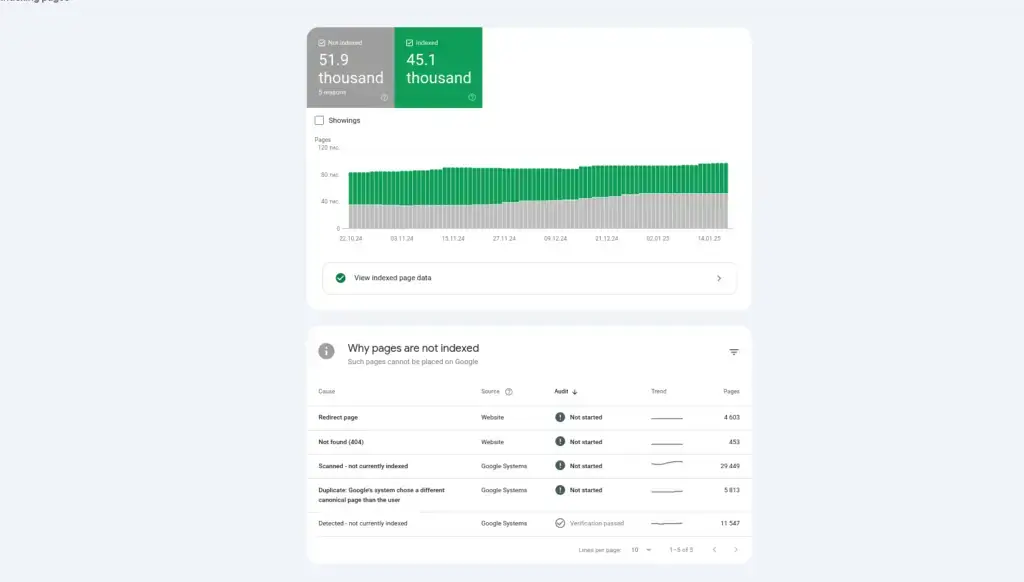Click Google Systems source in Scanned row
1024x582 pixels.
tap(504, 466)
